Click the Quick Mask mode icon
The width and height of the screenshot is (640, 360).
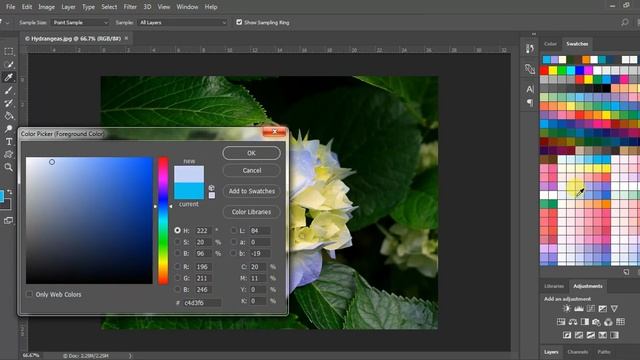pos(8,221)
